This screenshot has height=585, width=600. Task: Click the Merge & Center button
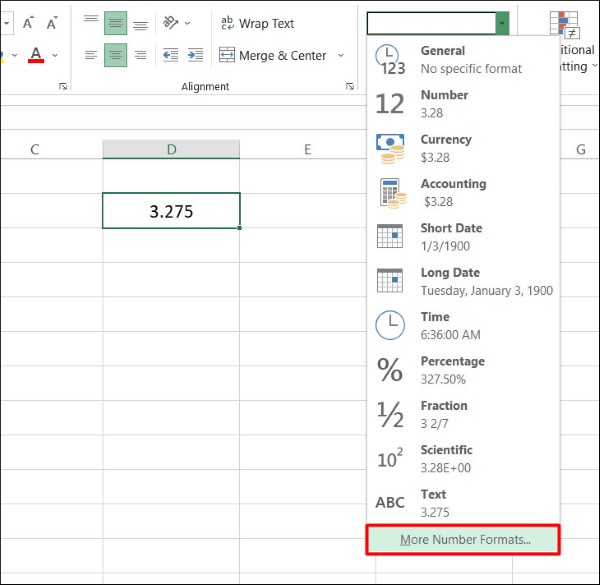(x=273, y=56)
